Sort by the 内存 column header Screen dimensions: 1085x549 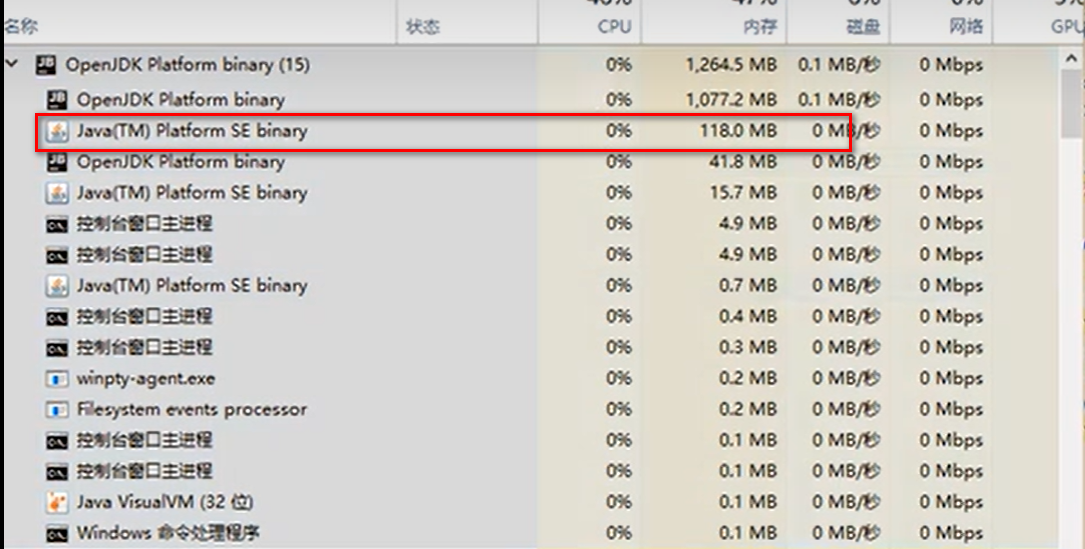click(x=760, y=27)
